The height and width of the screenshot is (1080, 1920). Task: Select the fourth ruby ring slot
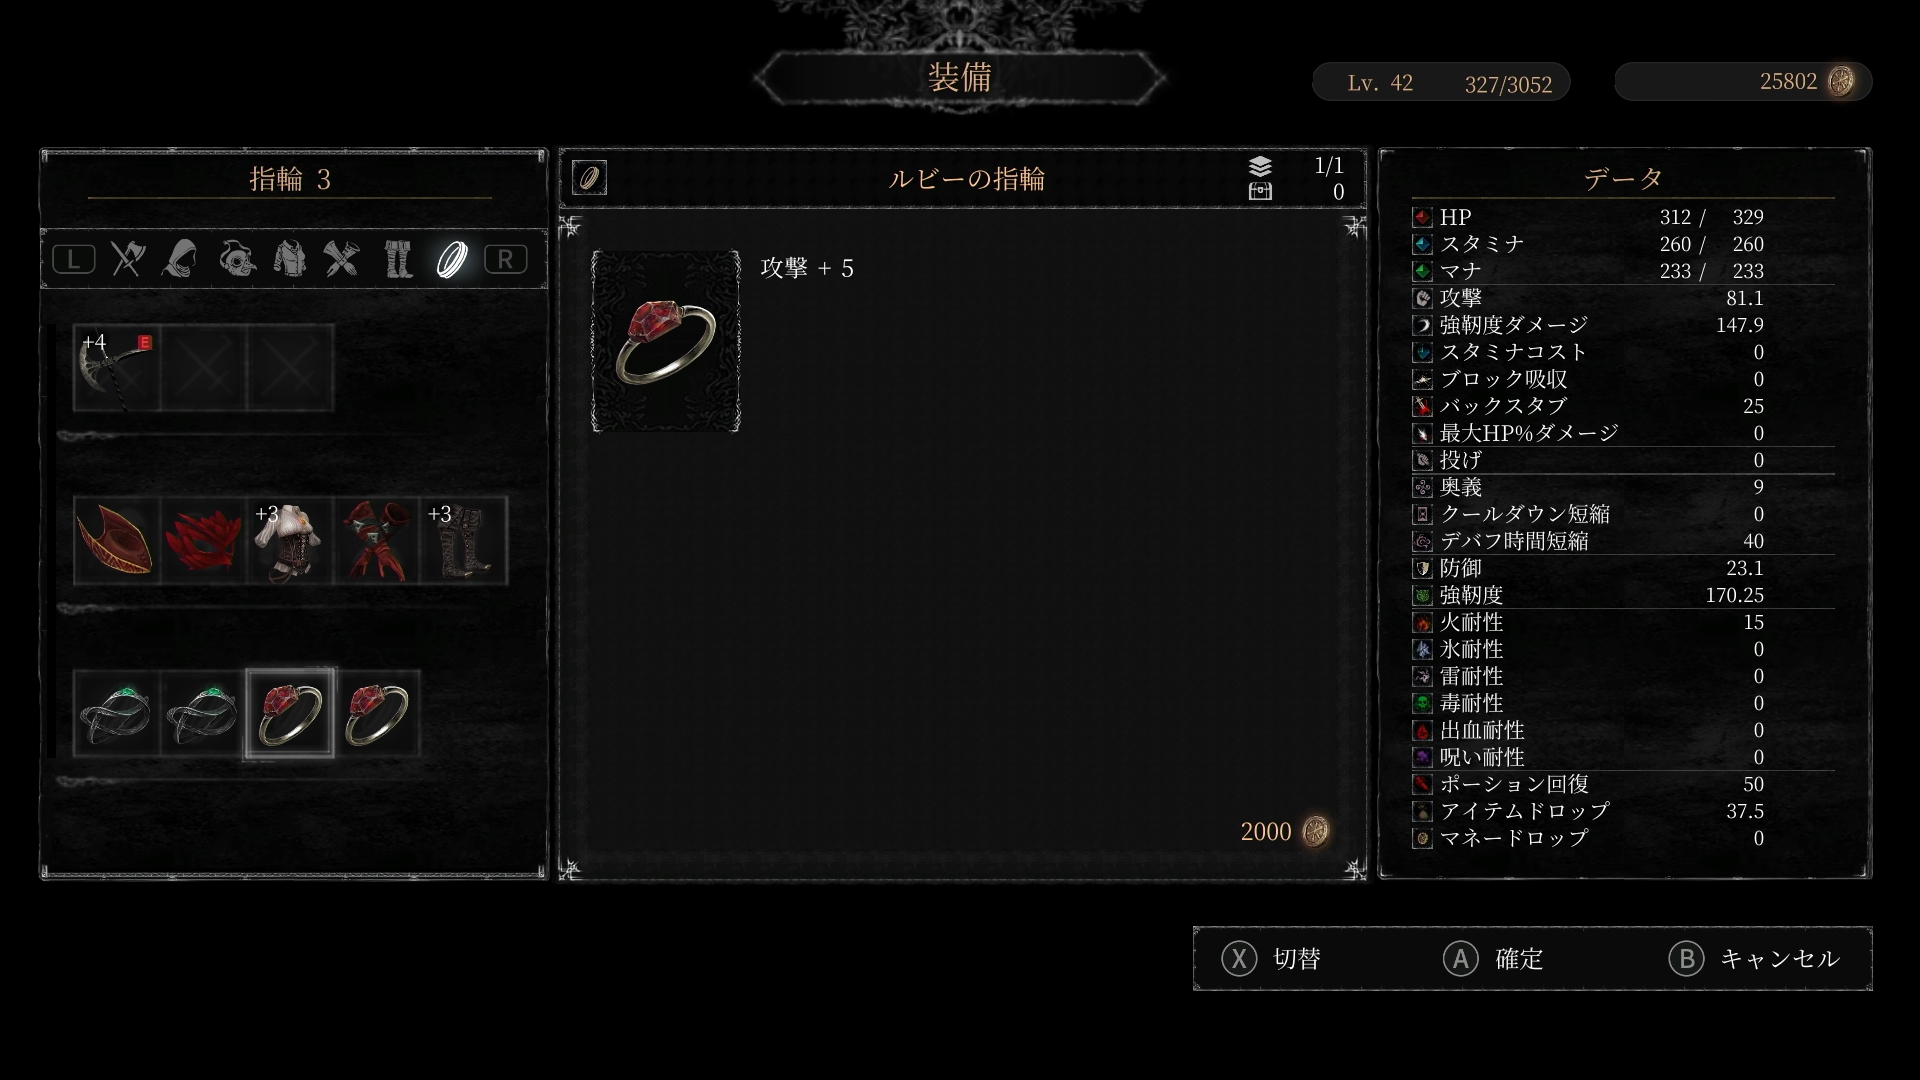[376, 713]
